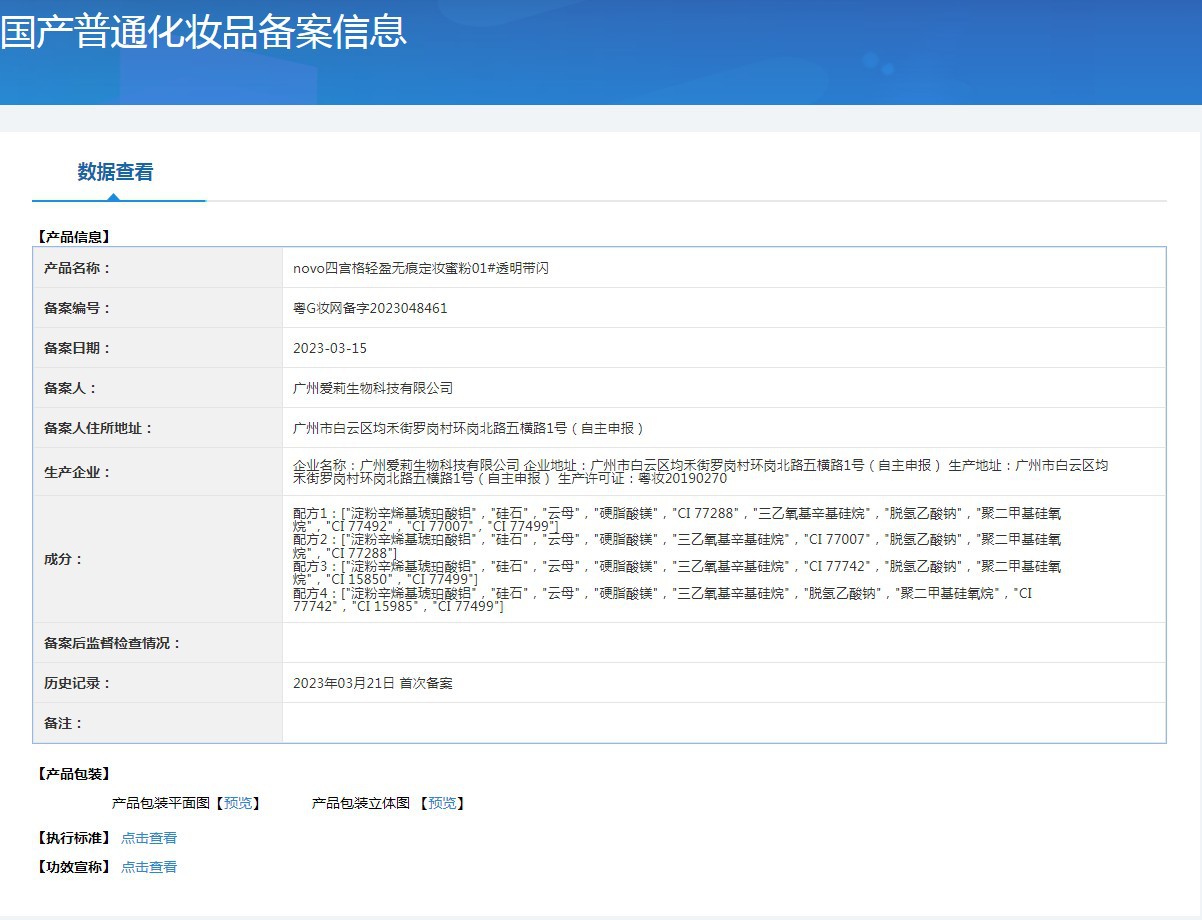Select the 配方1 ingredient list
1202x920 pixels.
(x=677, y=519)
